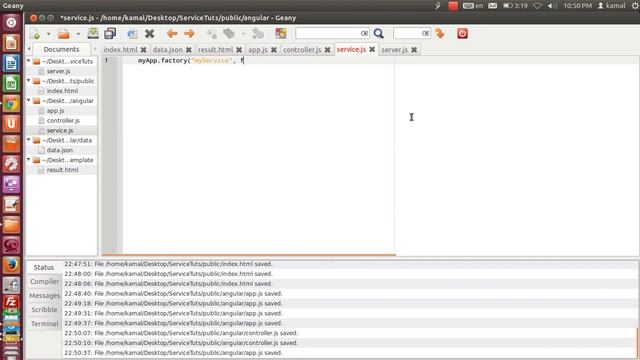Collapse the ~/Deskt...emplate folder
The height and width of the screenshot is (360, 640).
pos(29,160)
